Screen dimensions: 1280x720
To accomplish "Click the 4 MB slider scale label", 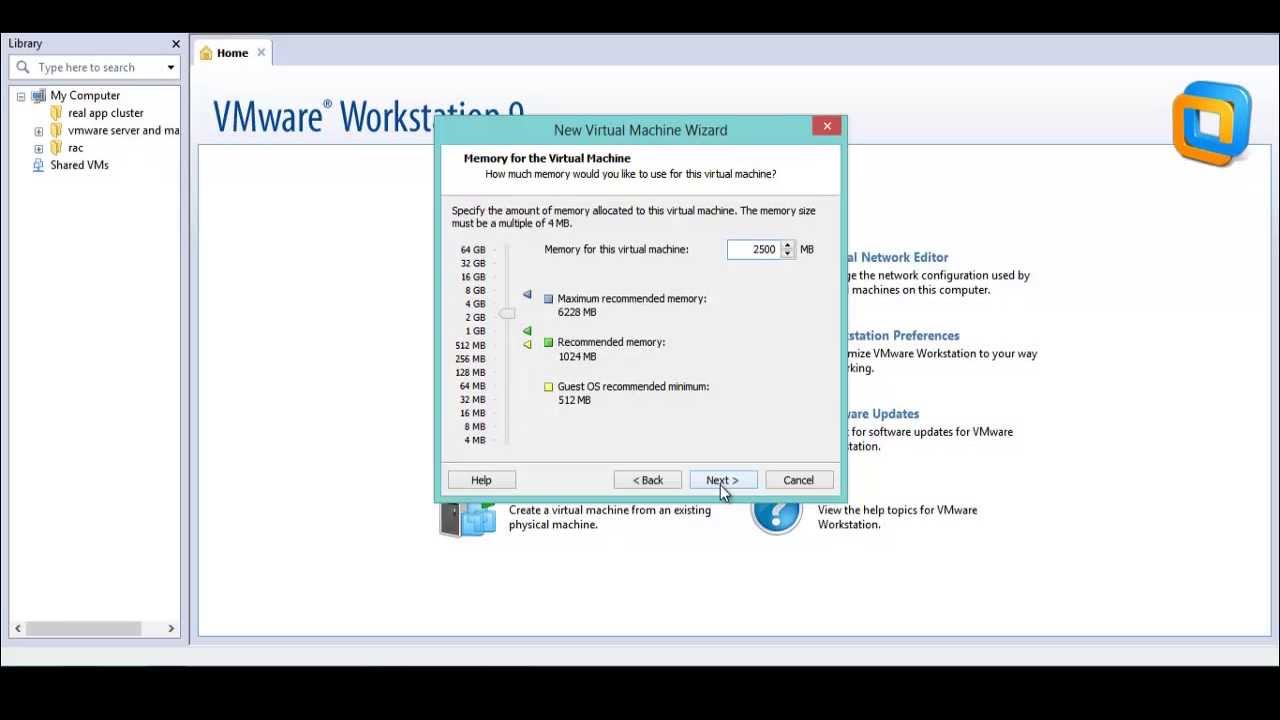I will click(x=475, y=440).
